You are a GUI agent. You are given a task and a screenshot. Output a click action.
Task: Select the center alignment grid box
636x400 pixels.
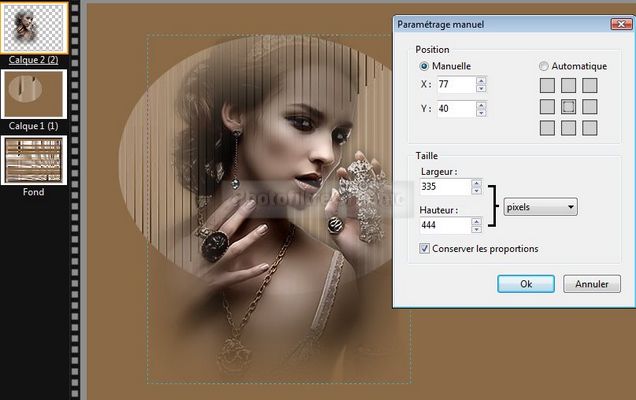(x=568, y=106)
